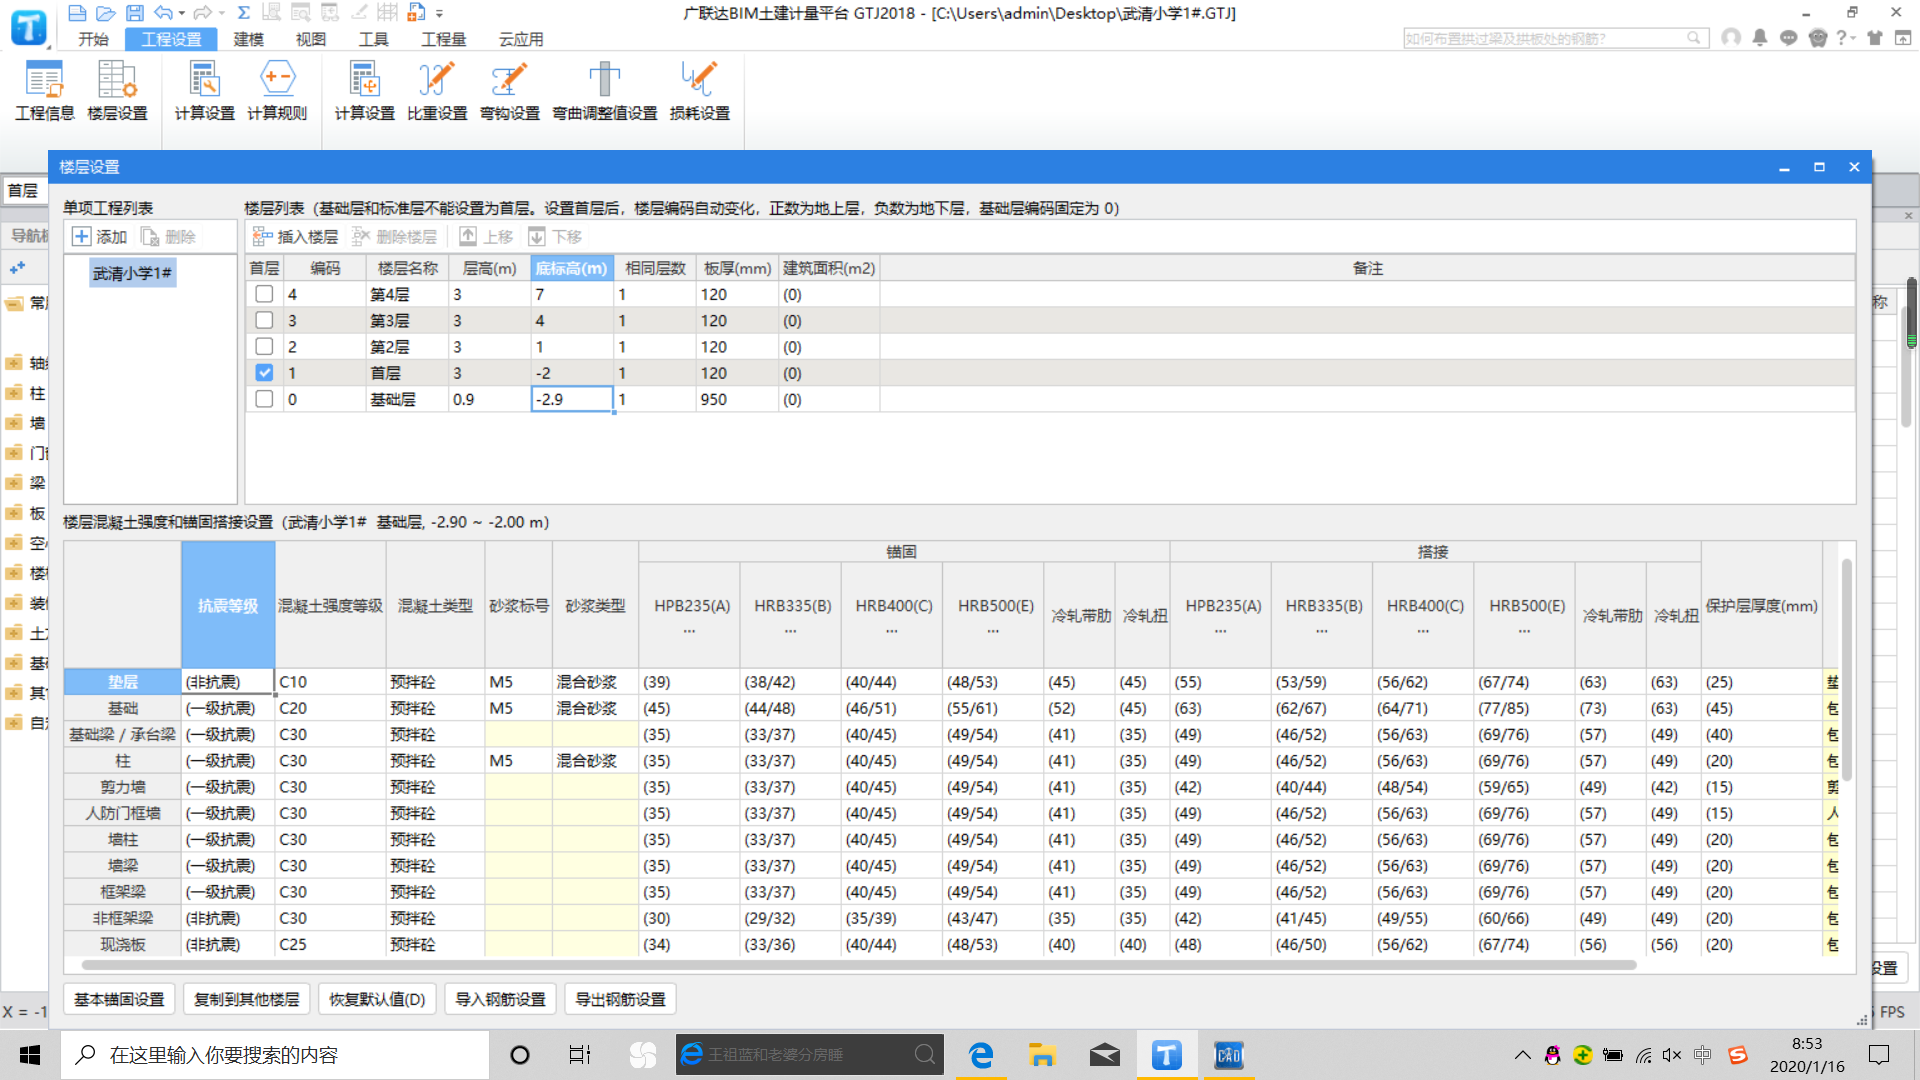Screen dimensions: 1920x1080
Task: Switch to the 建模 ribbon tab
Action: point(249,39)
